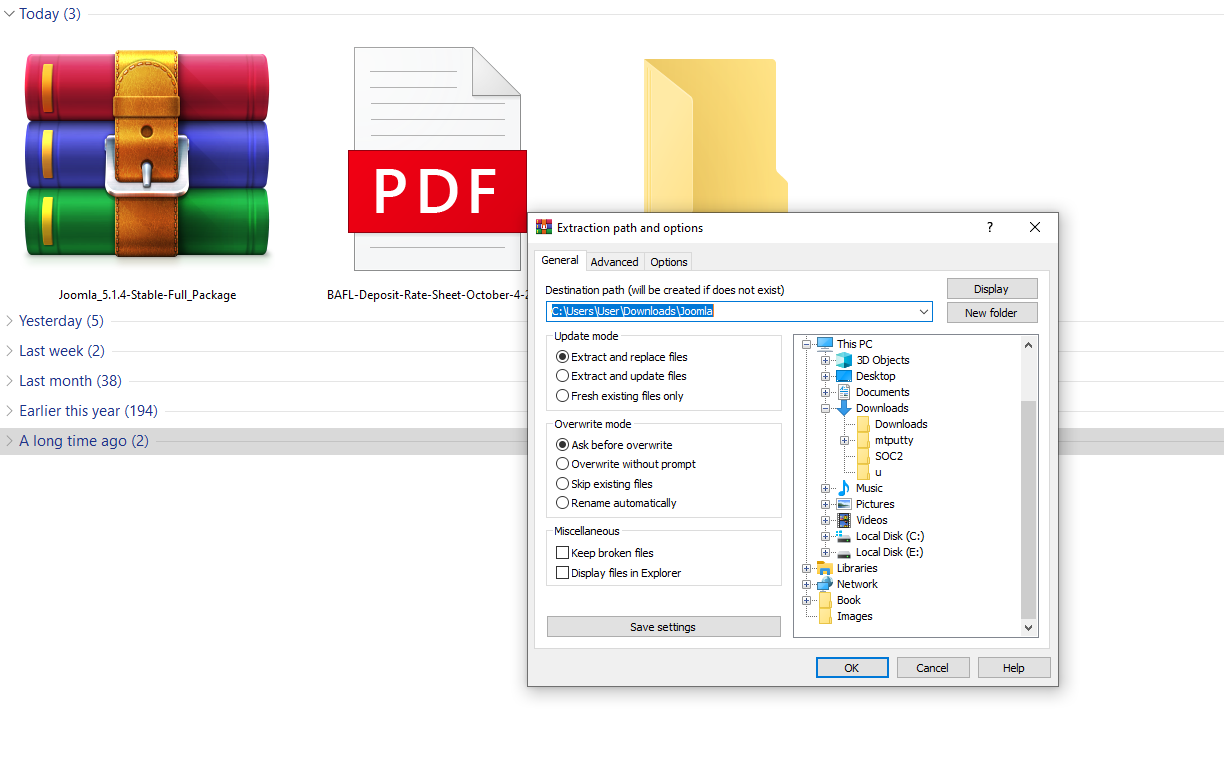This screenshot has height=766, width=1224.
Task: Expand the Libraries tree node
Action: pyautogui.click(x=806, y=568)
